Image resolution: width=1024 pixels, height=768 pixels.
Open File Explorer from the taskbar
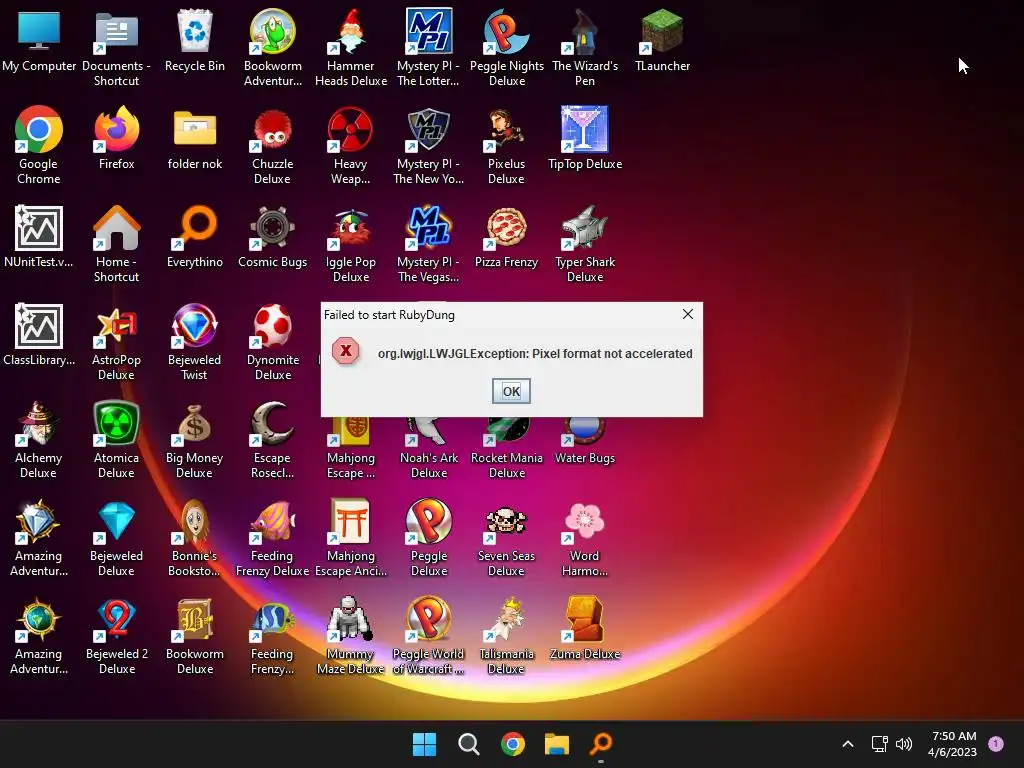(557, 744)
